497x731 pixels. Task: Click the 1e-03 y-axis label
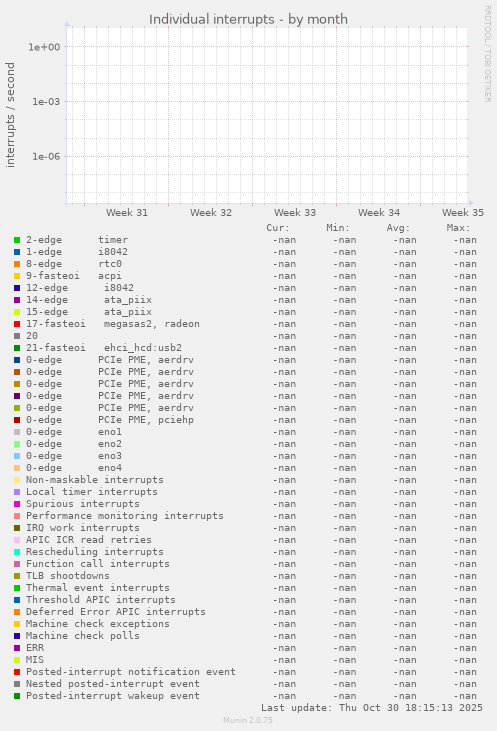(46, 102)
